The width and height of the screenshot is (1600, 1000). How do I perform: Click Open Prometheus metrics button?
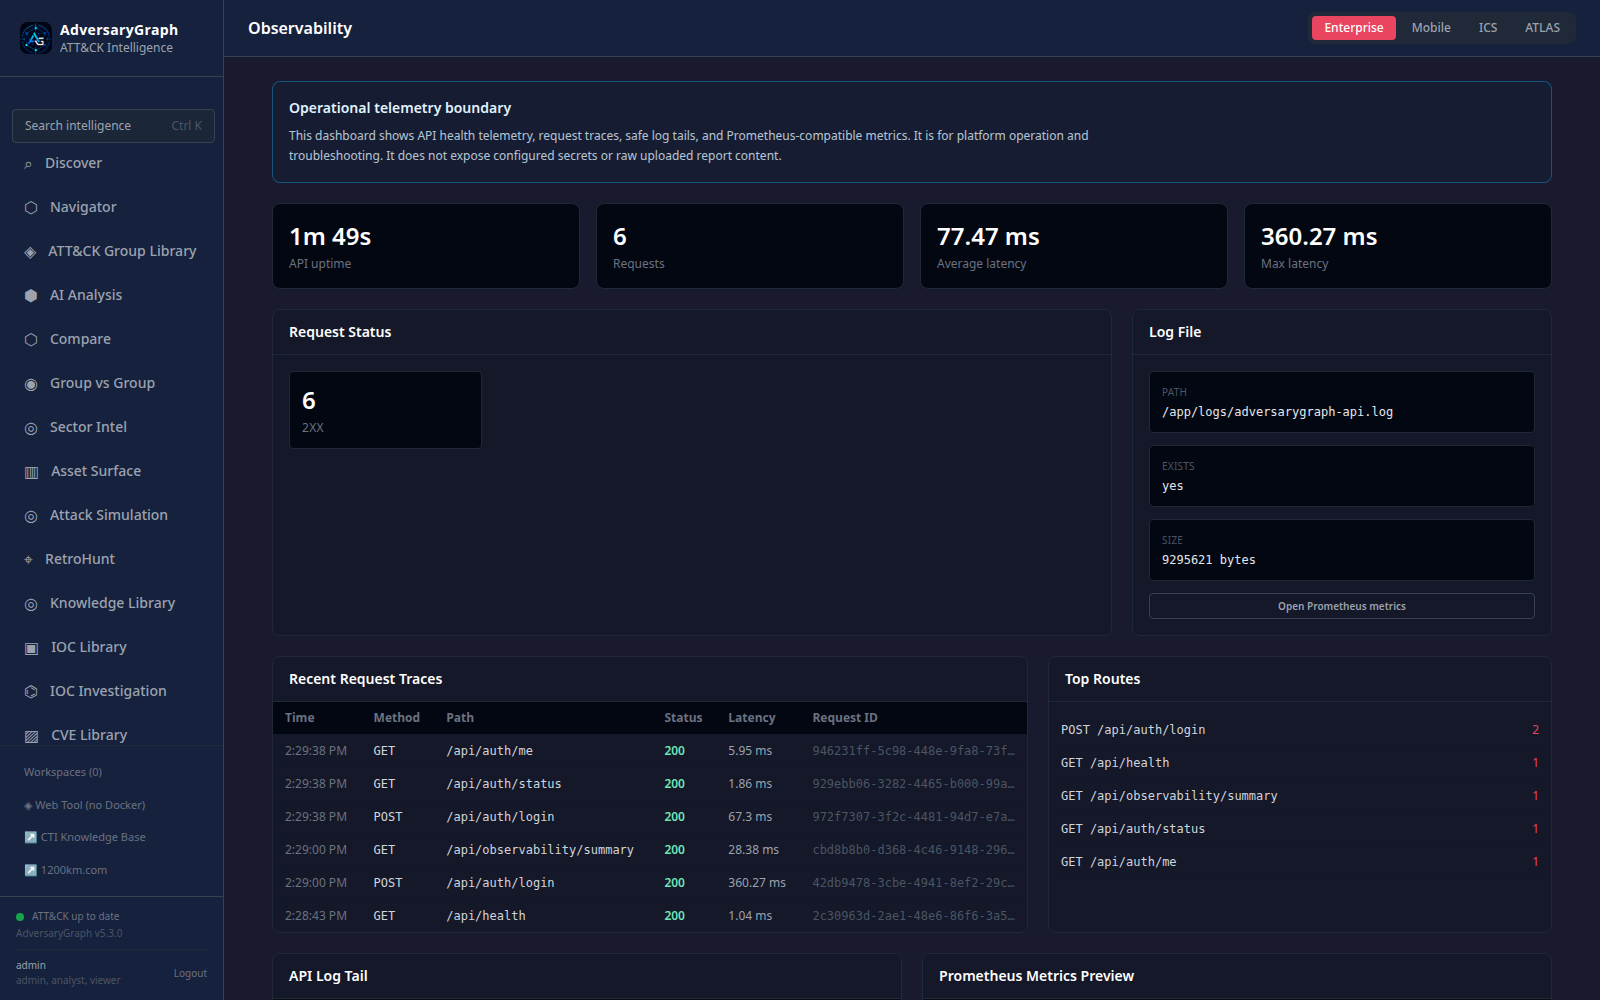(1341, 606)
